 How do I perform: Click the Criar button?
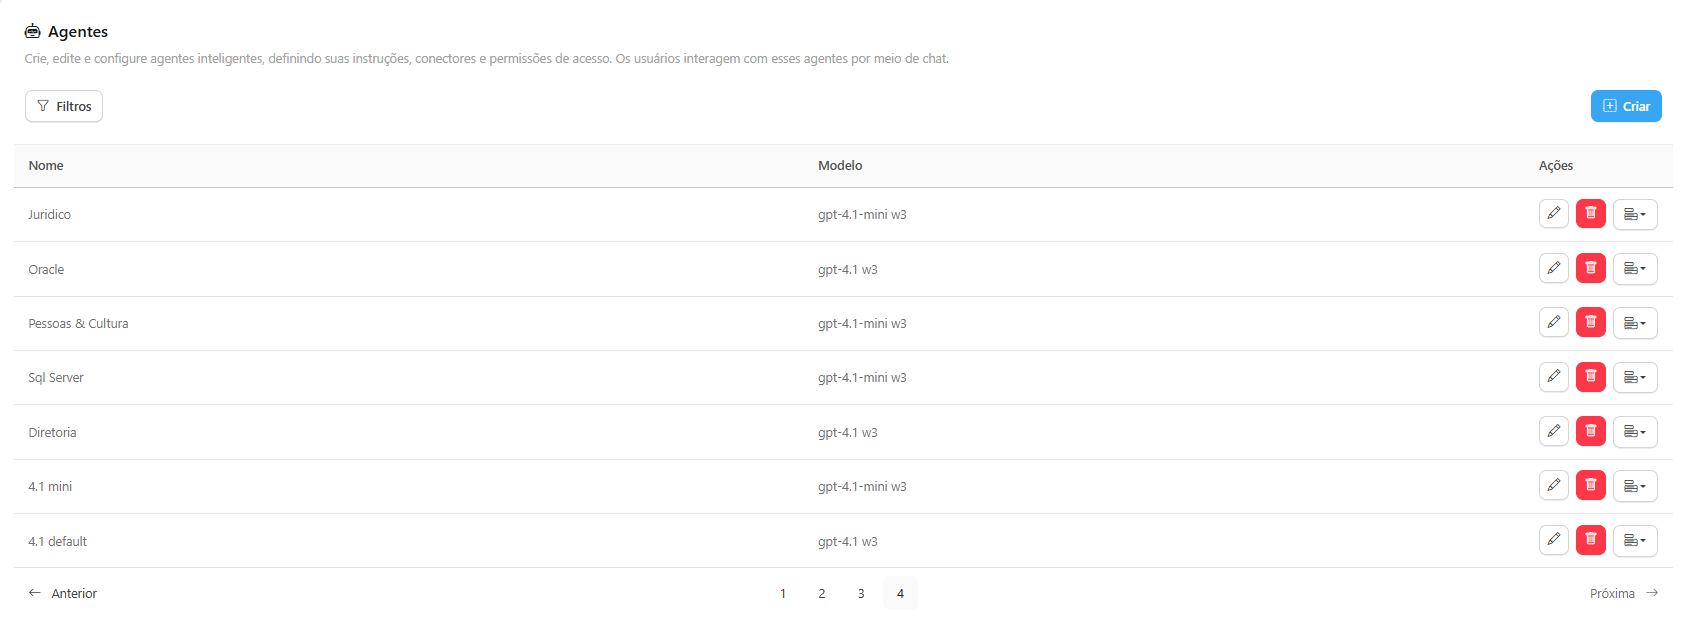pos(1625,106)
